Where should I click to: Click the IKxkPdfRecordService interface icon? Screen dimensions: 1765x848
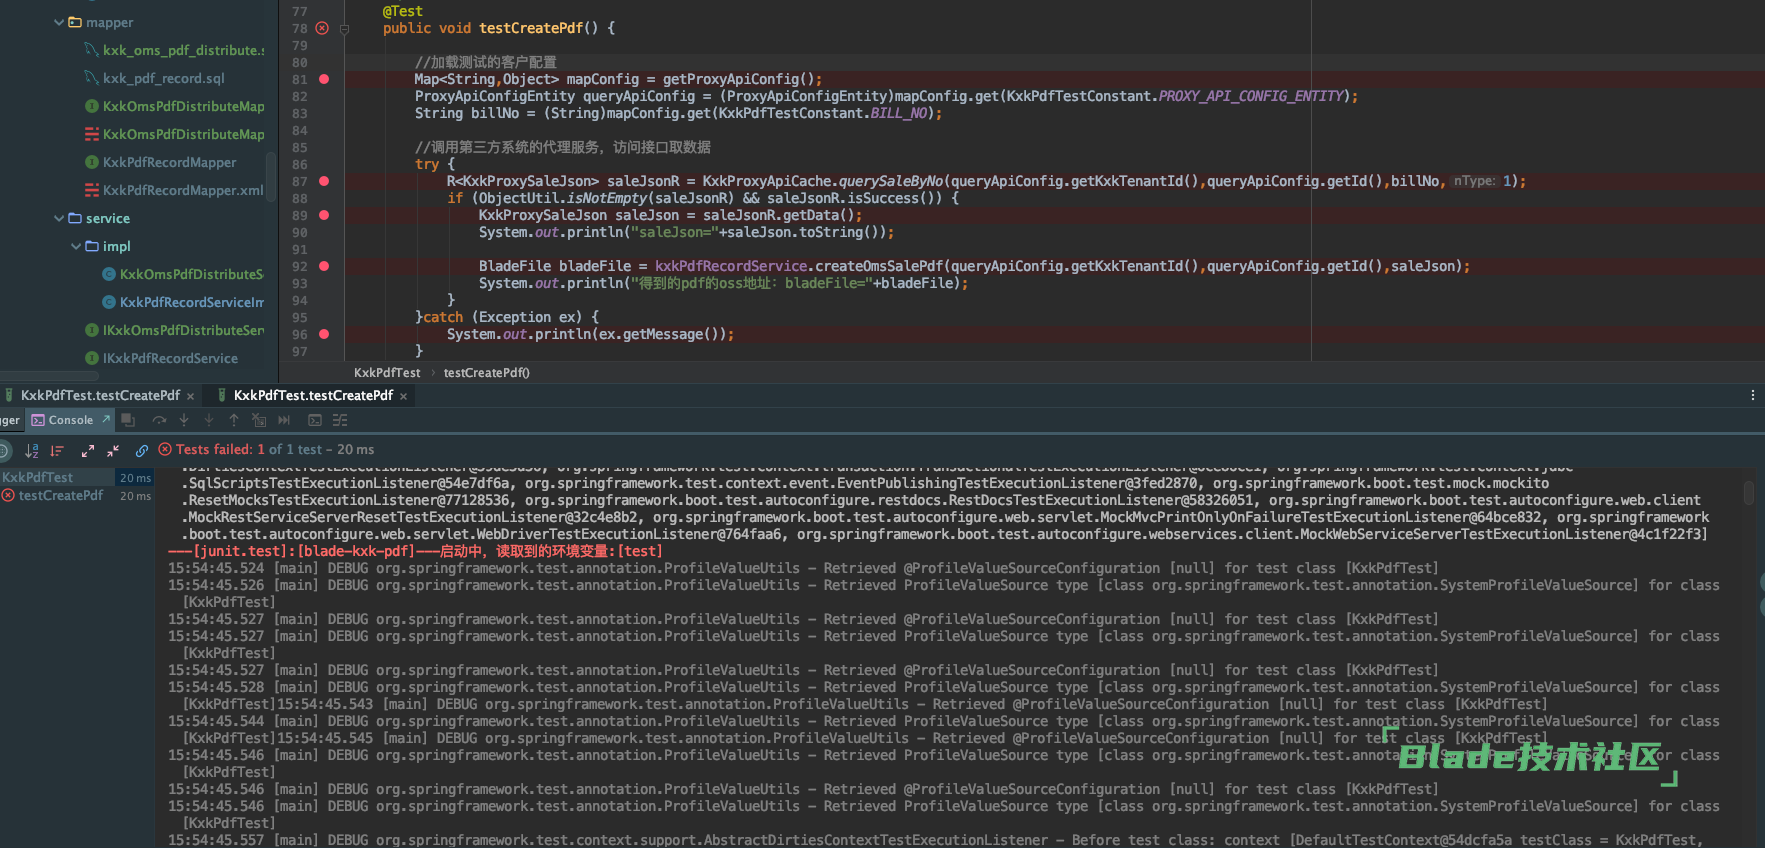click(x=92, y=358)
